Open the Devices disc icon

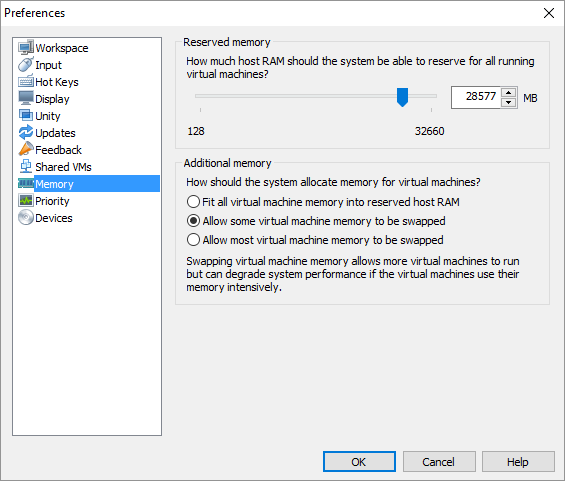point(26,217)
